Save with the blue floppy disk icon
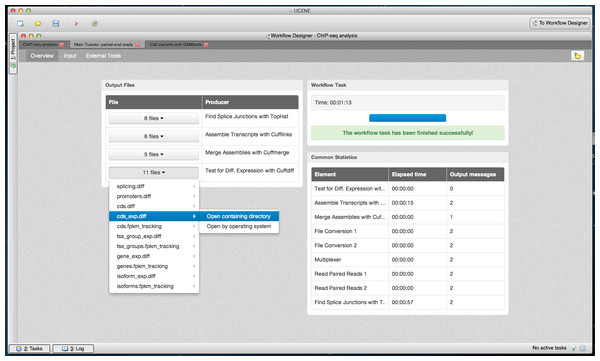This screenshot has width=600, height=361. coord(55,24)
